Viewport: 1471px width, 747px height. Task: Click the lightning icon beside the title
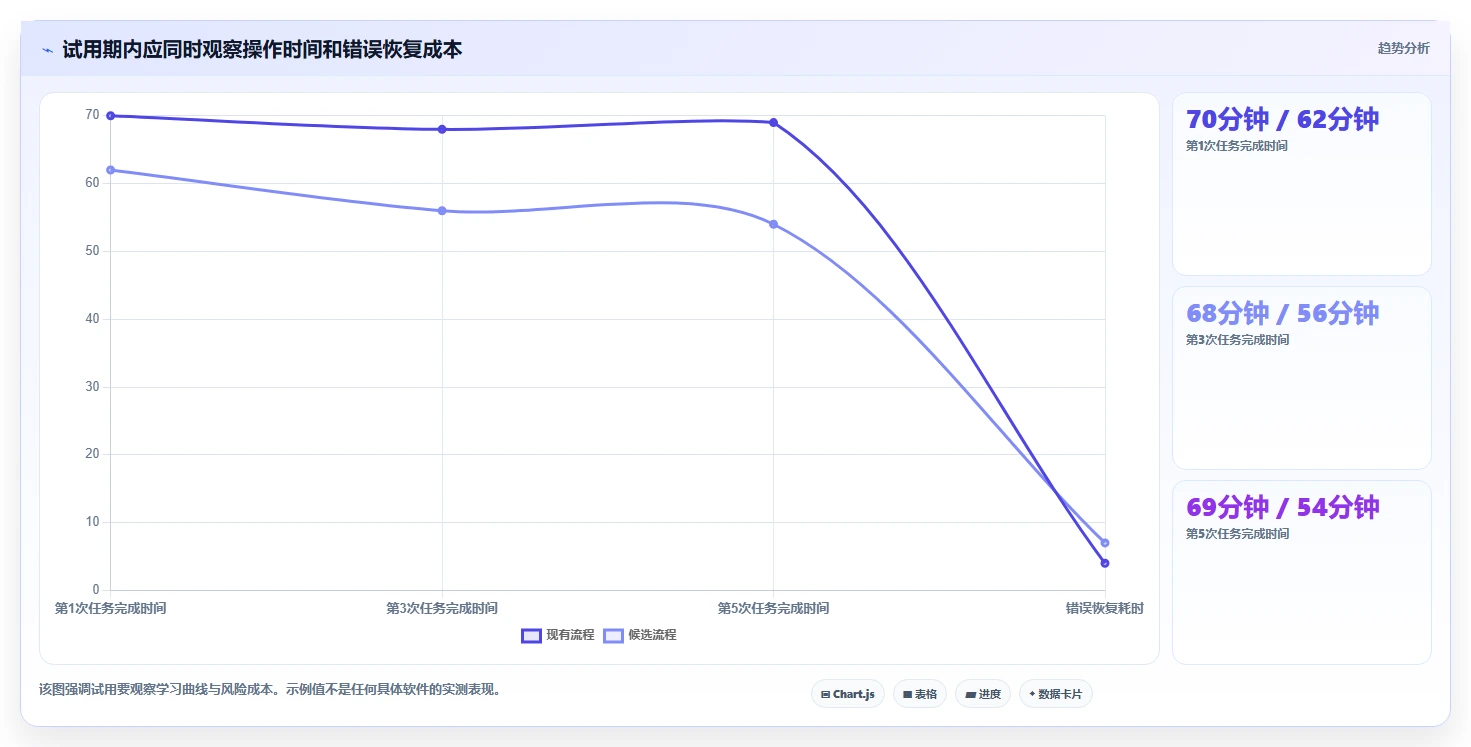click(47, 50)
